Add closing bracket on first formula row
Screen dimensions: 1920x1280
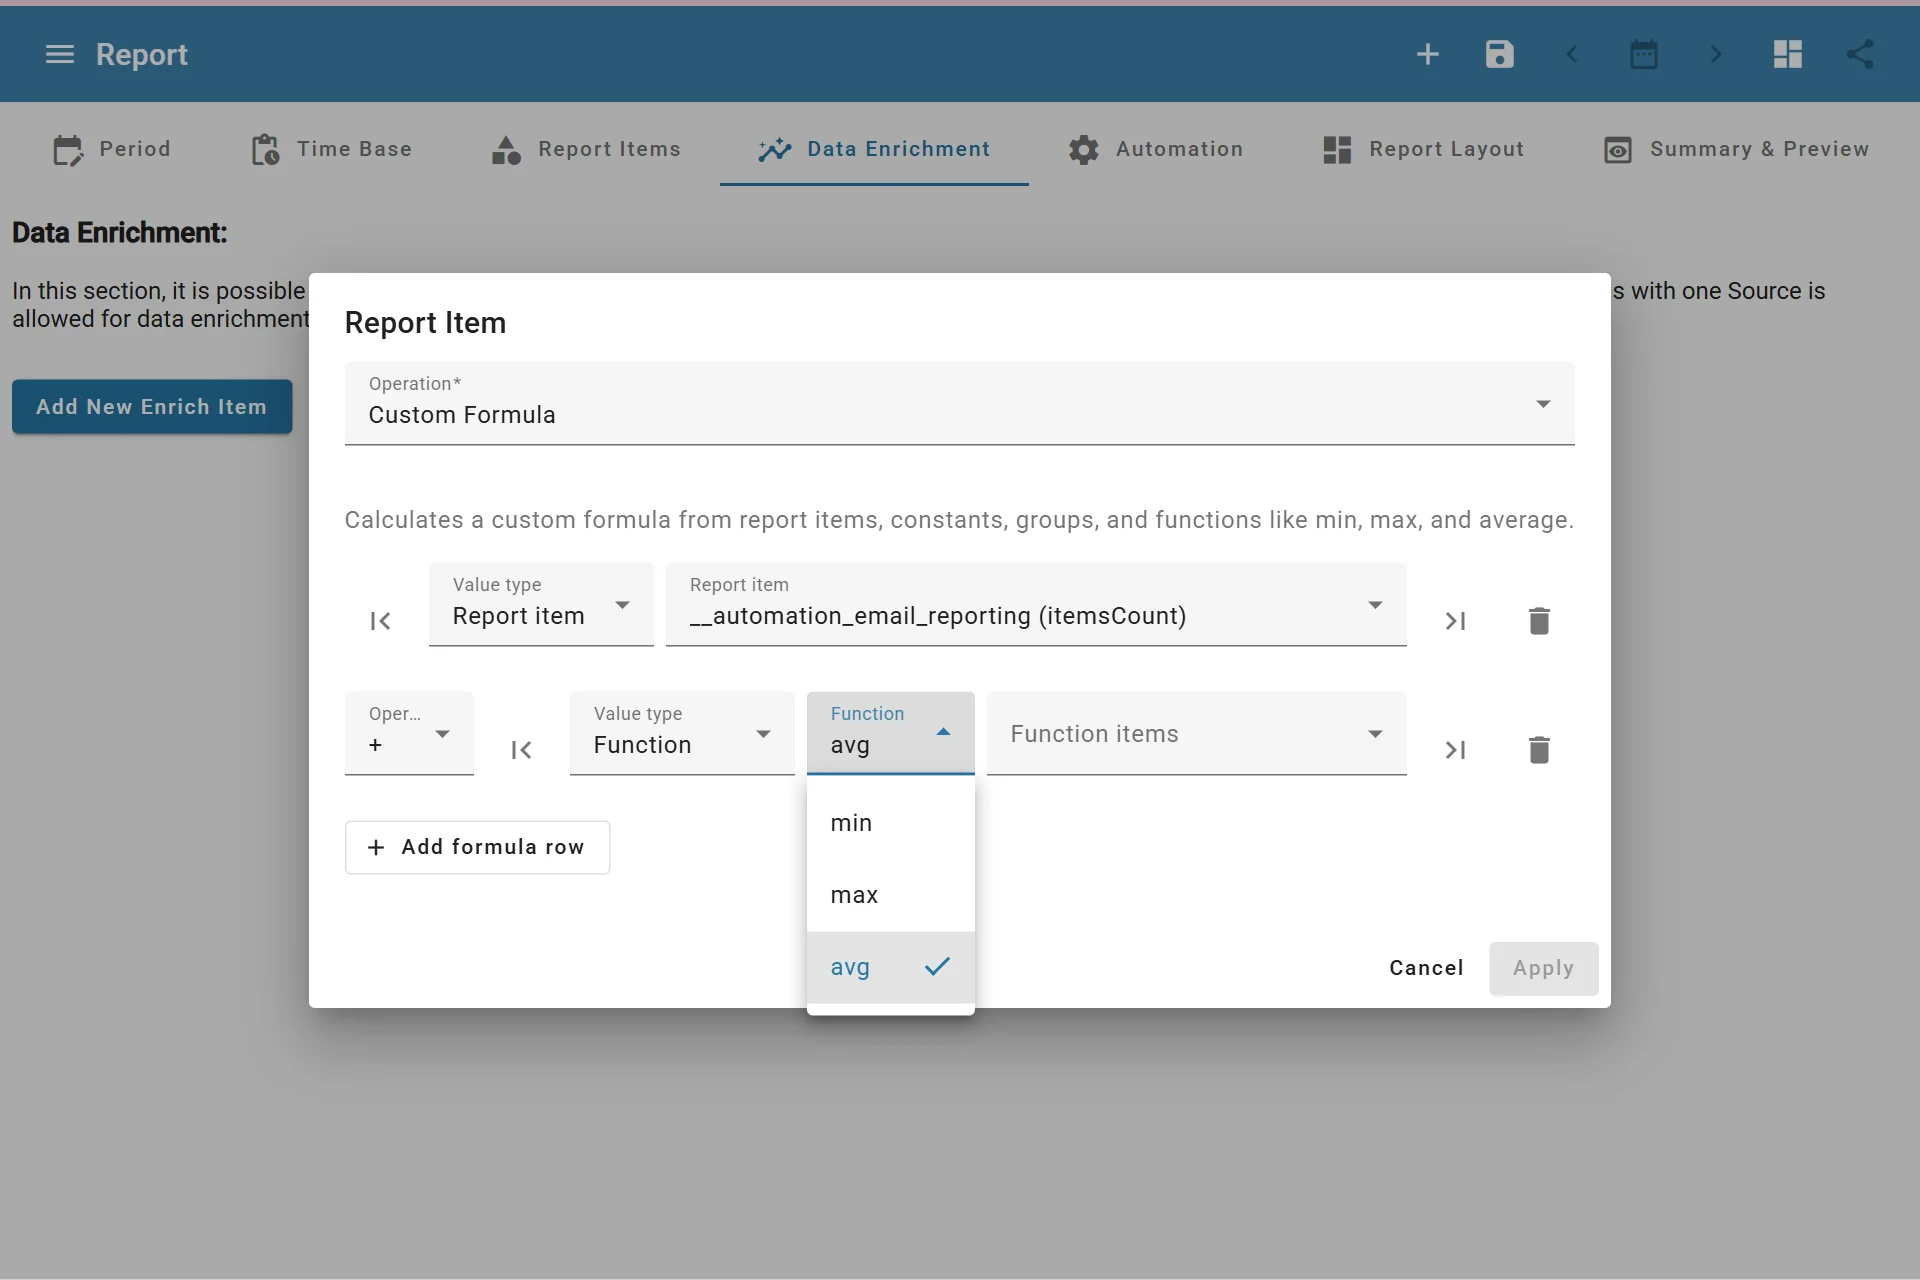click(1455, 621)
